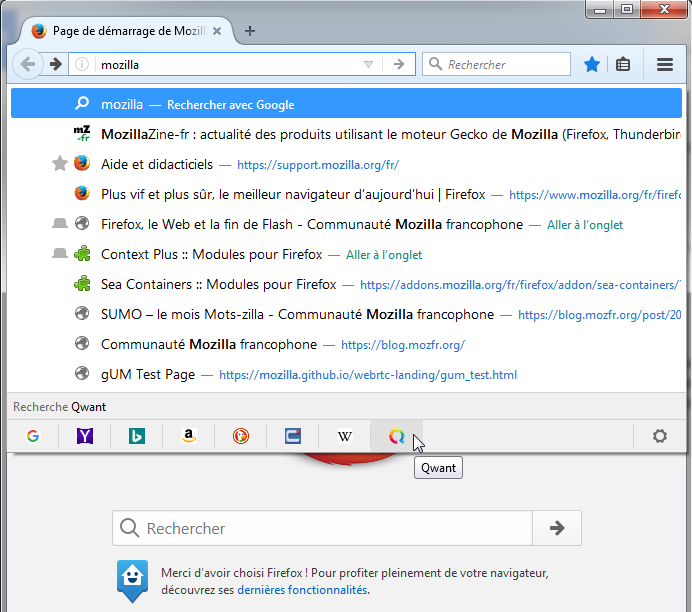
Task: Pick the DuckDuckGo search engine icon
Action: (241, 436)
